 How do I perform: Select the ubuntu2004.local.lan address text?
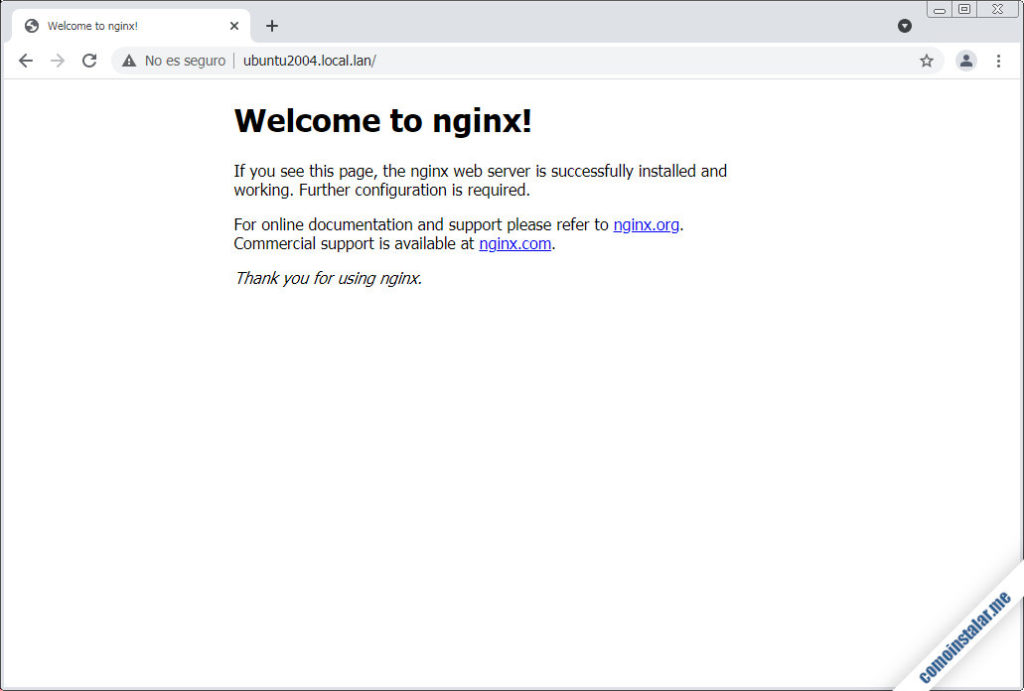click(x=310, y=60)
